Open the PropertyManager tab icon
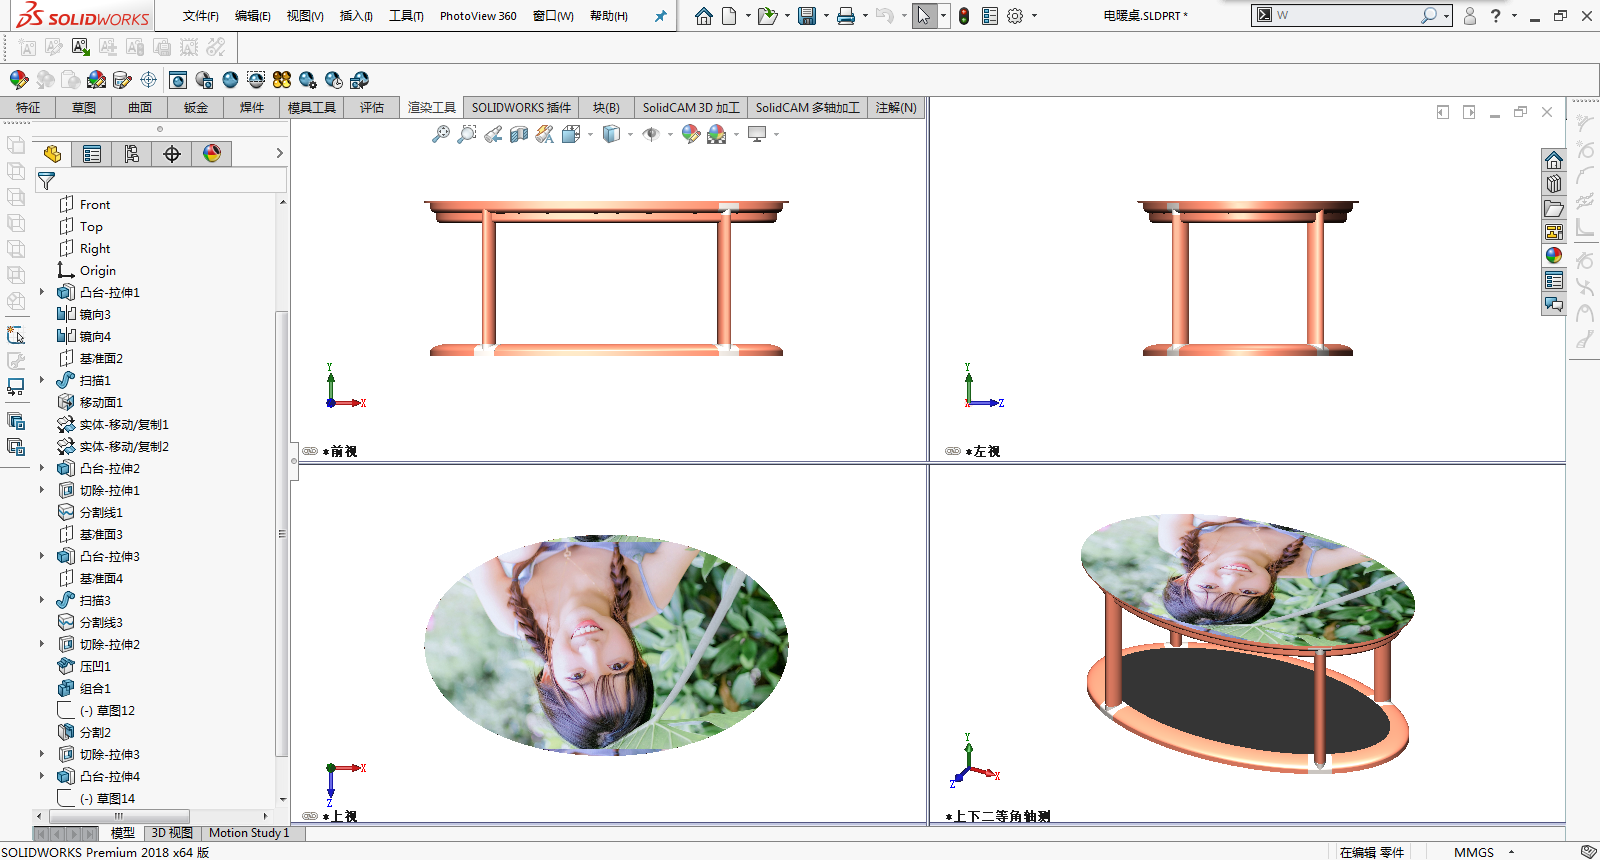 point(92,154)
